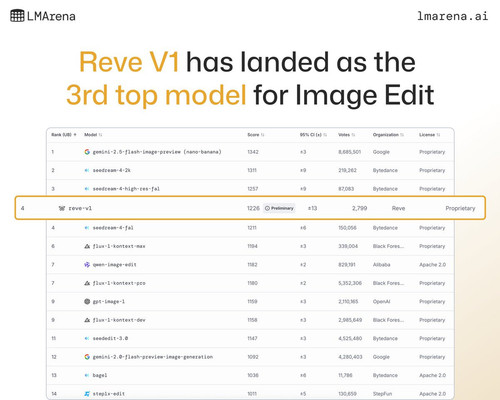Viewport: 500px width, 400px height.
Task: Toggle sort arrows on Votes column
Action: coord(353,135)
